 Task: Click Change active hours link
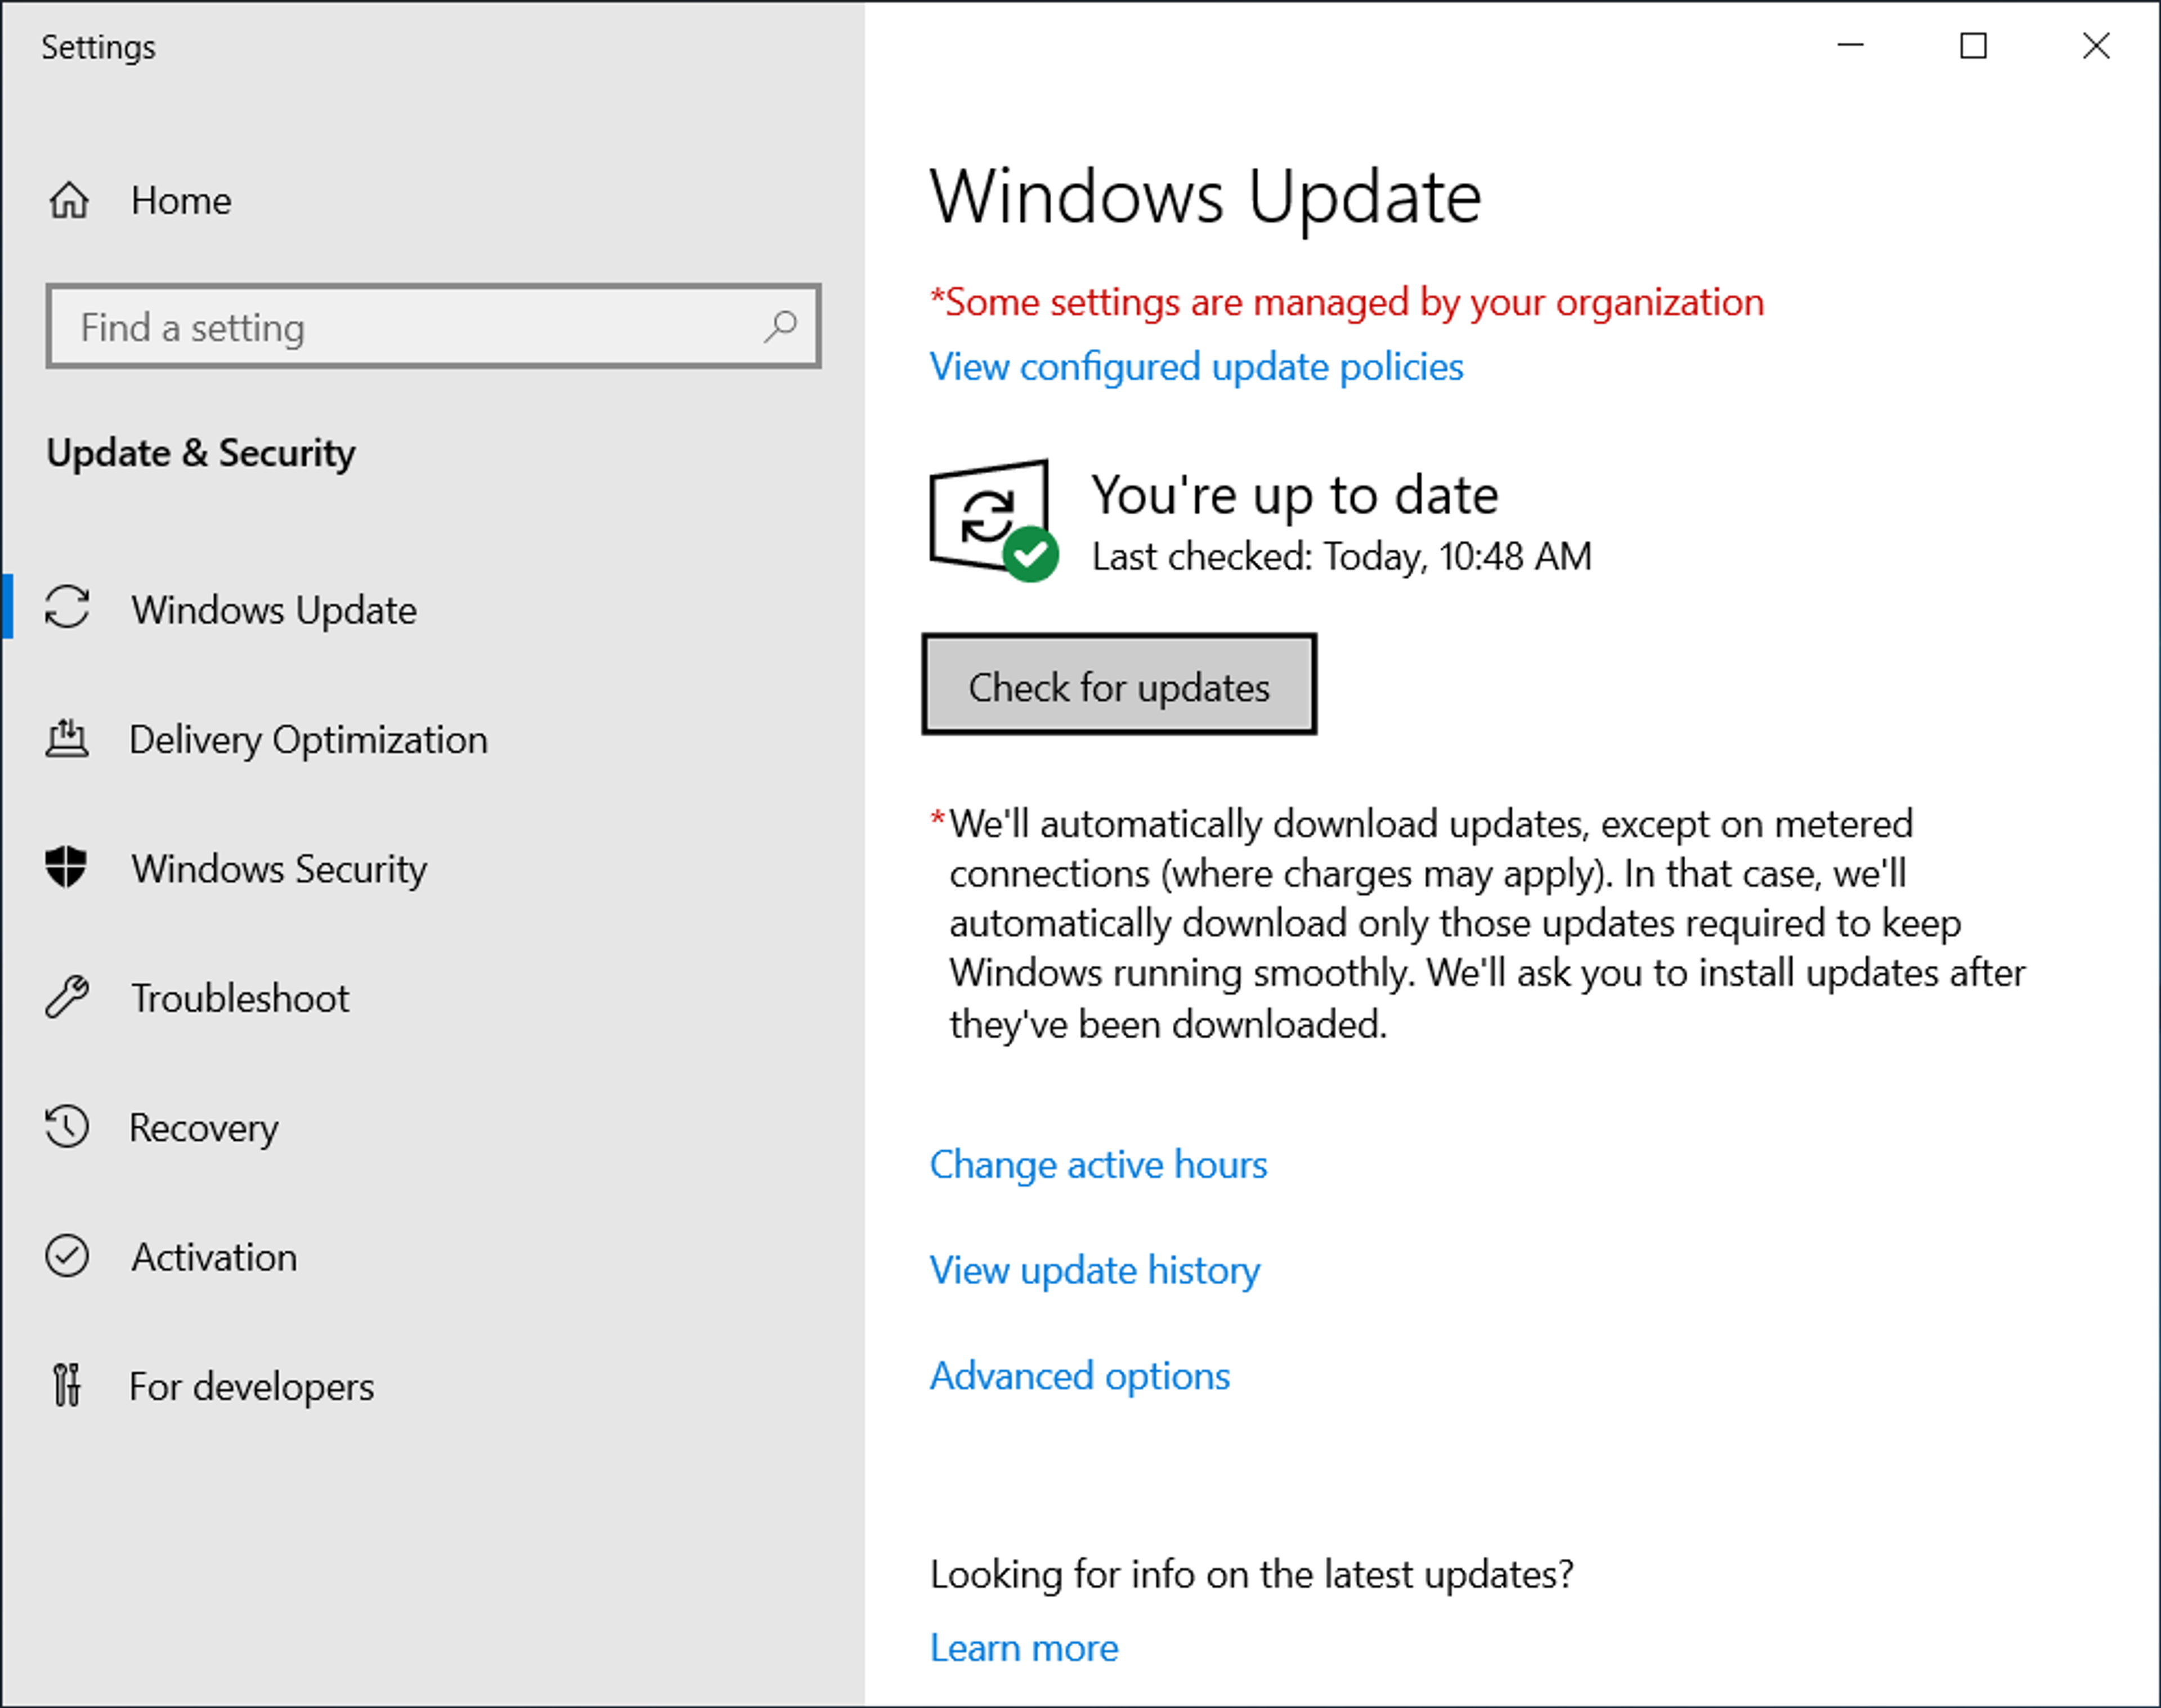coord(1098,1165)
